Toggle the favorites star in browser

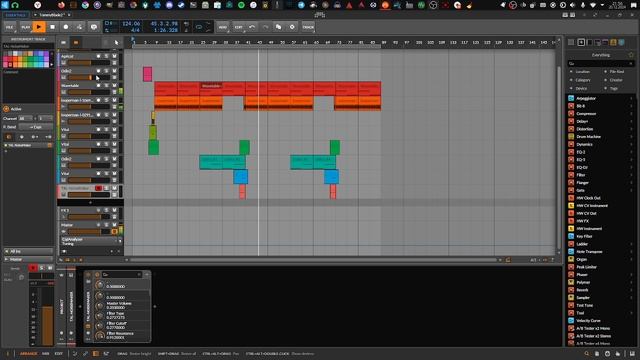[631, 55]
